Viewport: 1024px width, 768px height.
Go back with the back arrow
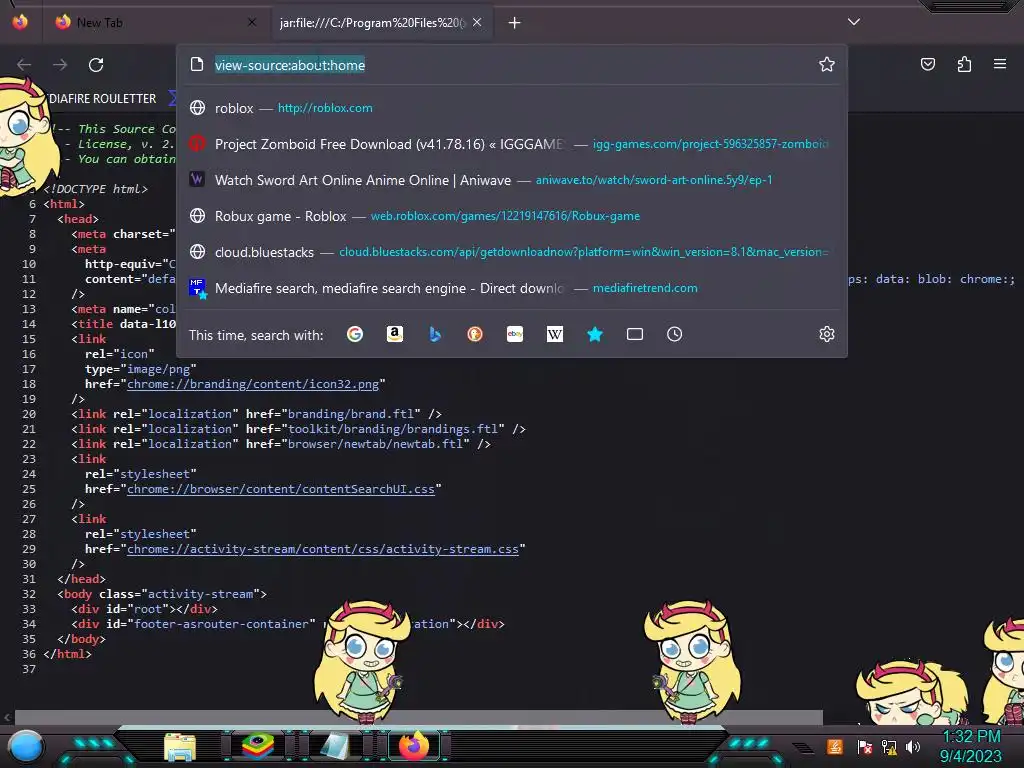pyautogui.click(x=24, y=65)
